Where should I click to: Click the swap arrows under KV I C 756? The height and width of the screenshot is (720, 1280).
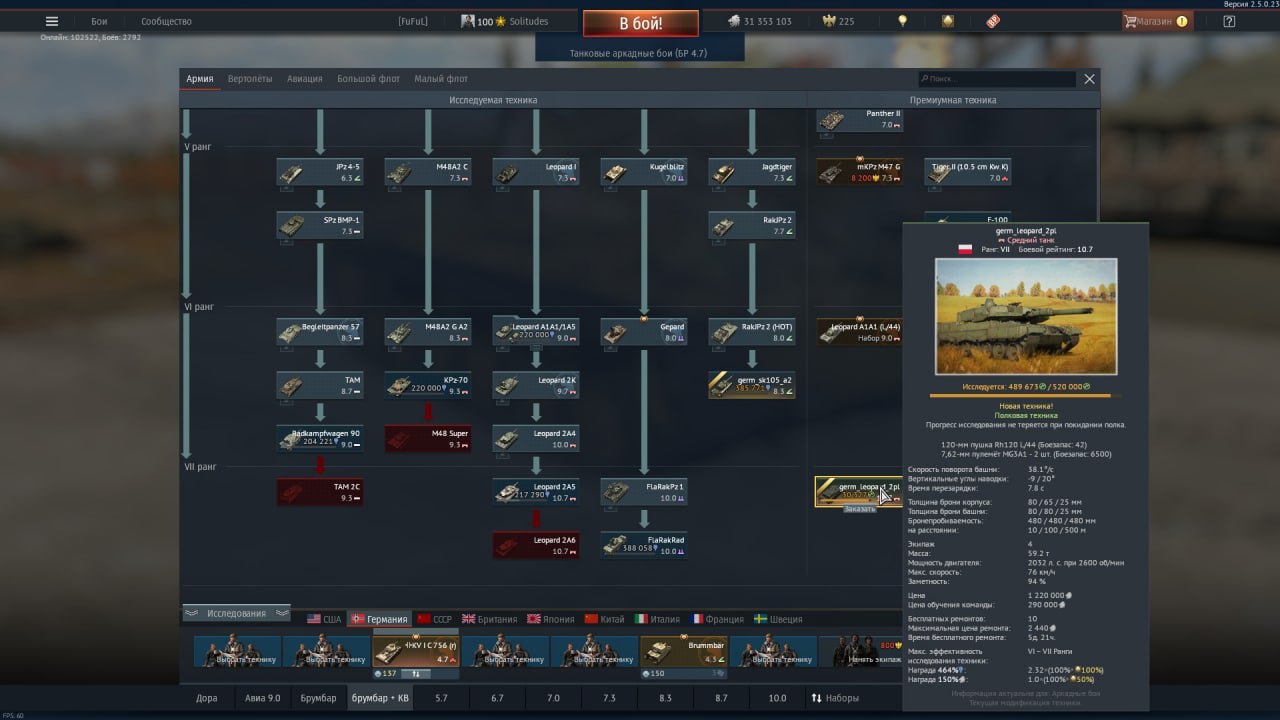pos(416,673)
